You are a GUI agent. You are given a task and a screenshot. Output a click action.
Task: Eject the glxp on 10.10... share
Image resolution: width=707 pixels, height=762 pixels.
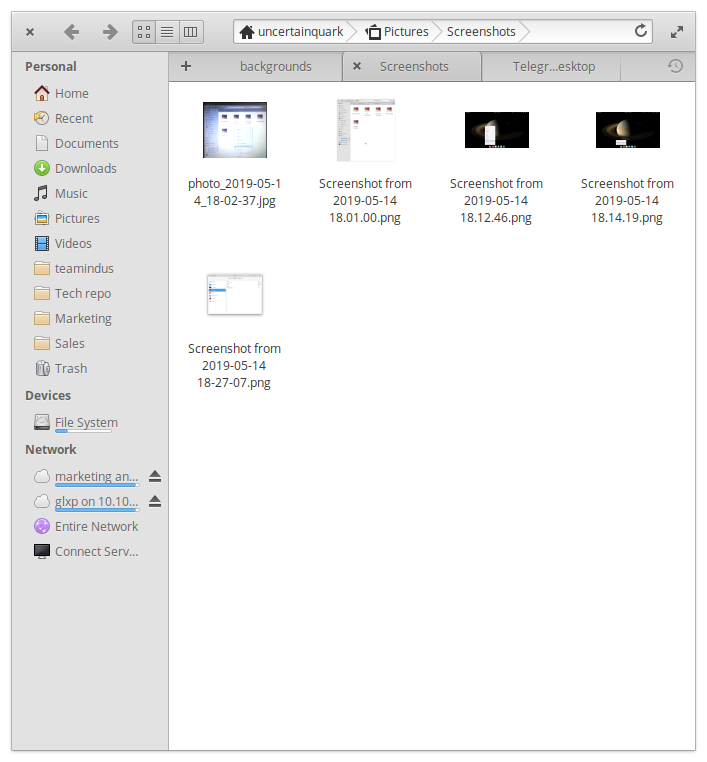155,502
